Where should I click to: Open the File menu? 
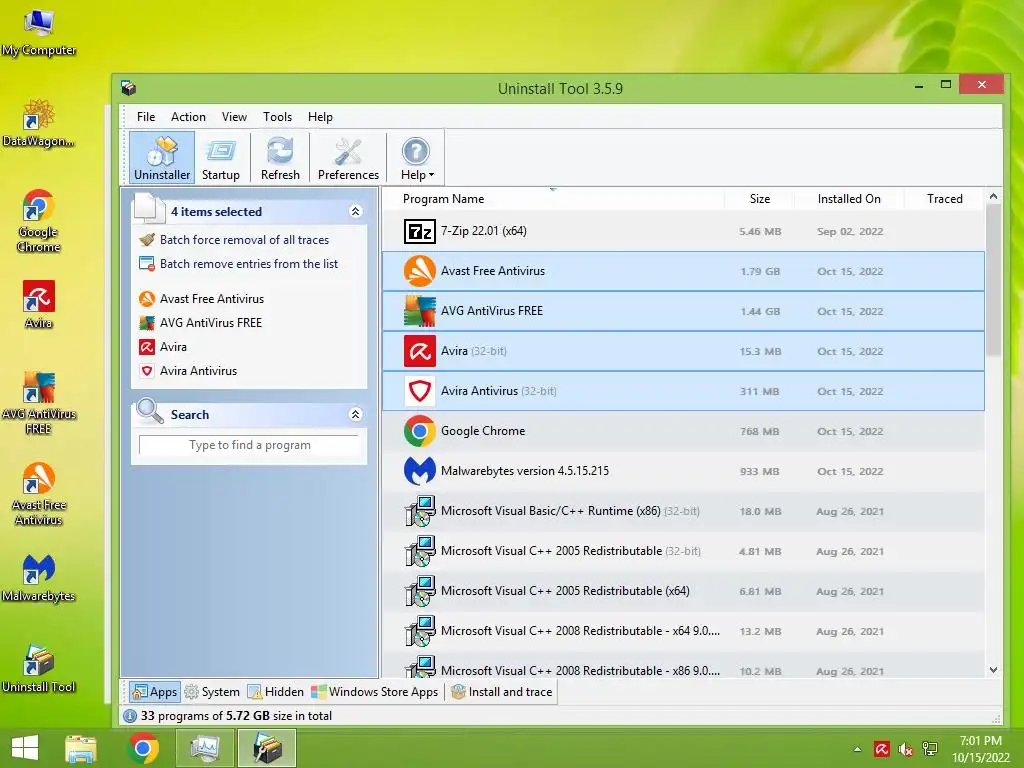click(x=146, y=117)
